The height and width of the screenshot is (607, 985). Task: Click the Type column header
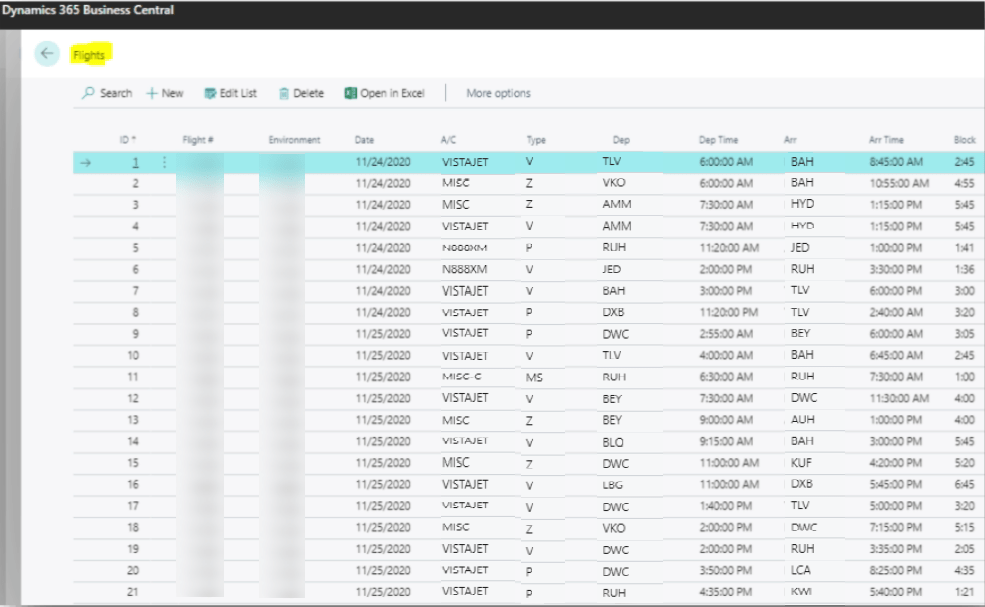point(536,140)
